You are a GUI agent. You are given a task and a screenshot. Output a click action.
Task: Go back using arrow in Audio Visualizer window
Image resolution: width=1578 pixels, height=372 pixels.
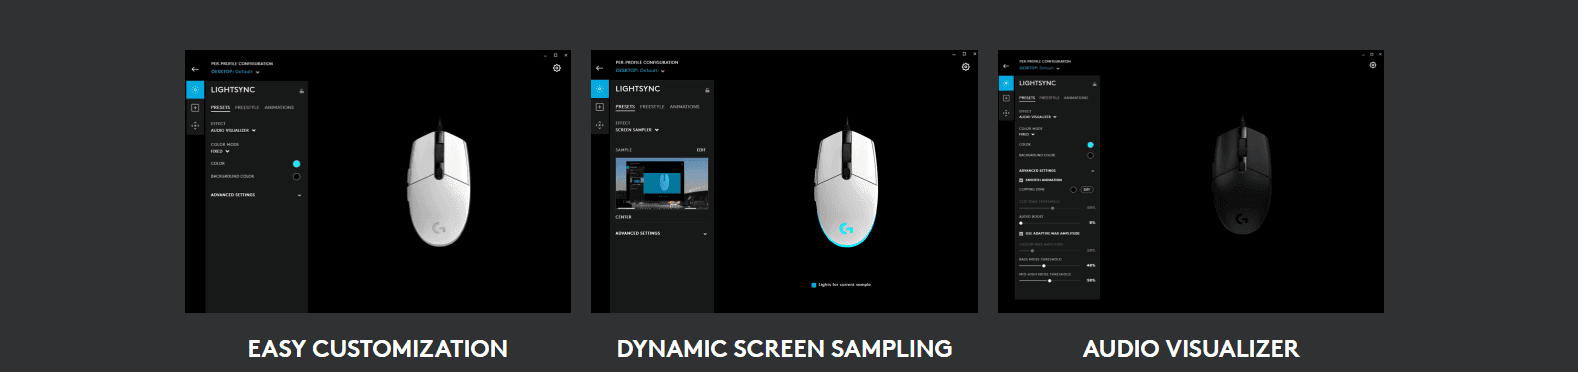pyautogui.click(x=1006, y=66)
